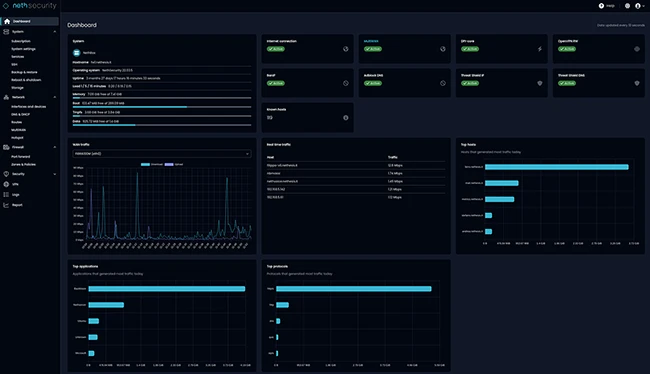This screenshot has height=374, width=650.
Task: Click the icon in OpenVPN RW card
Action: 637,49
